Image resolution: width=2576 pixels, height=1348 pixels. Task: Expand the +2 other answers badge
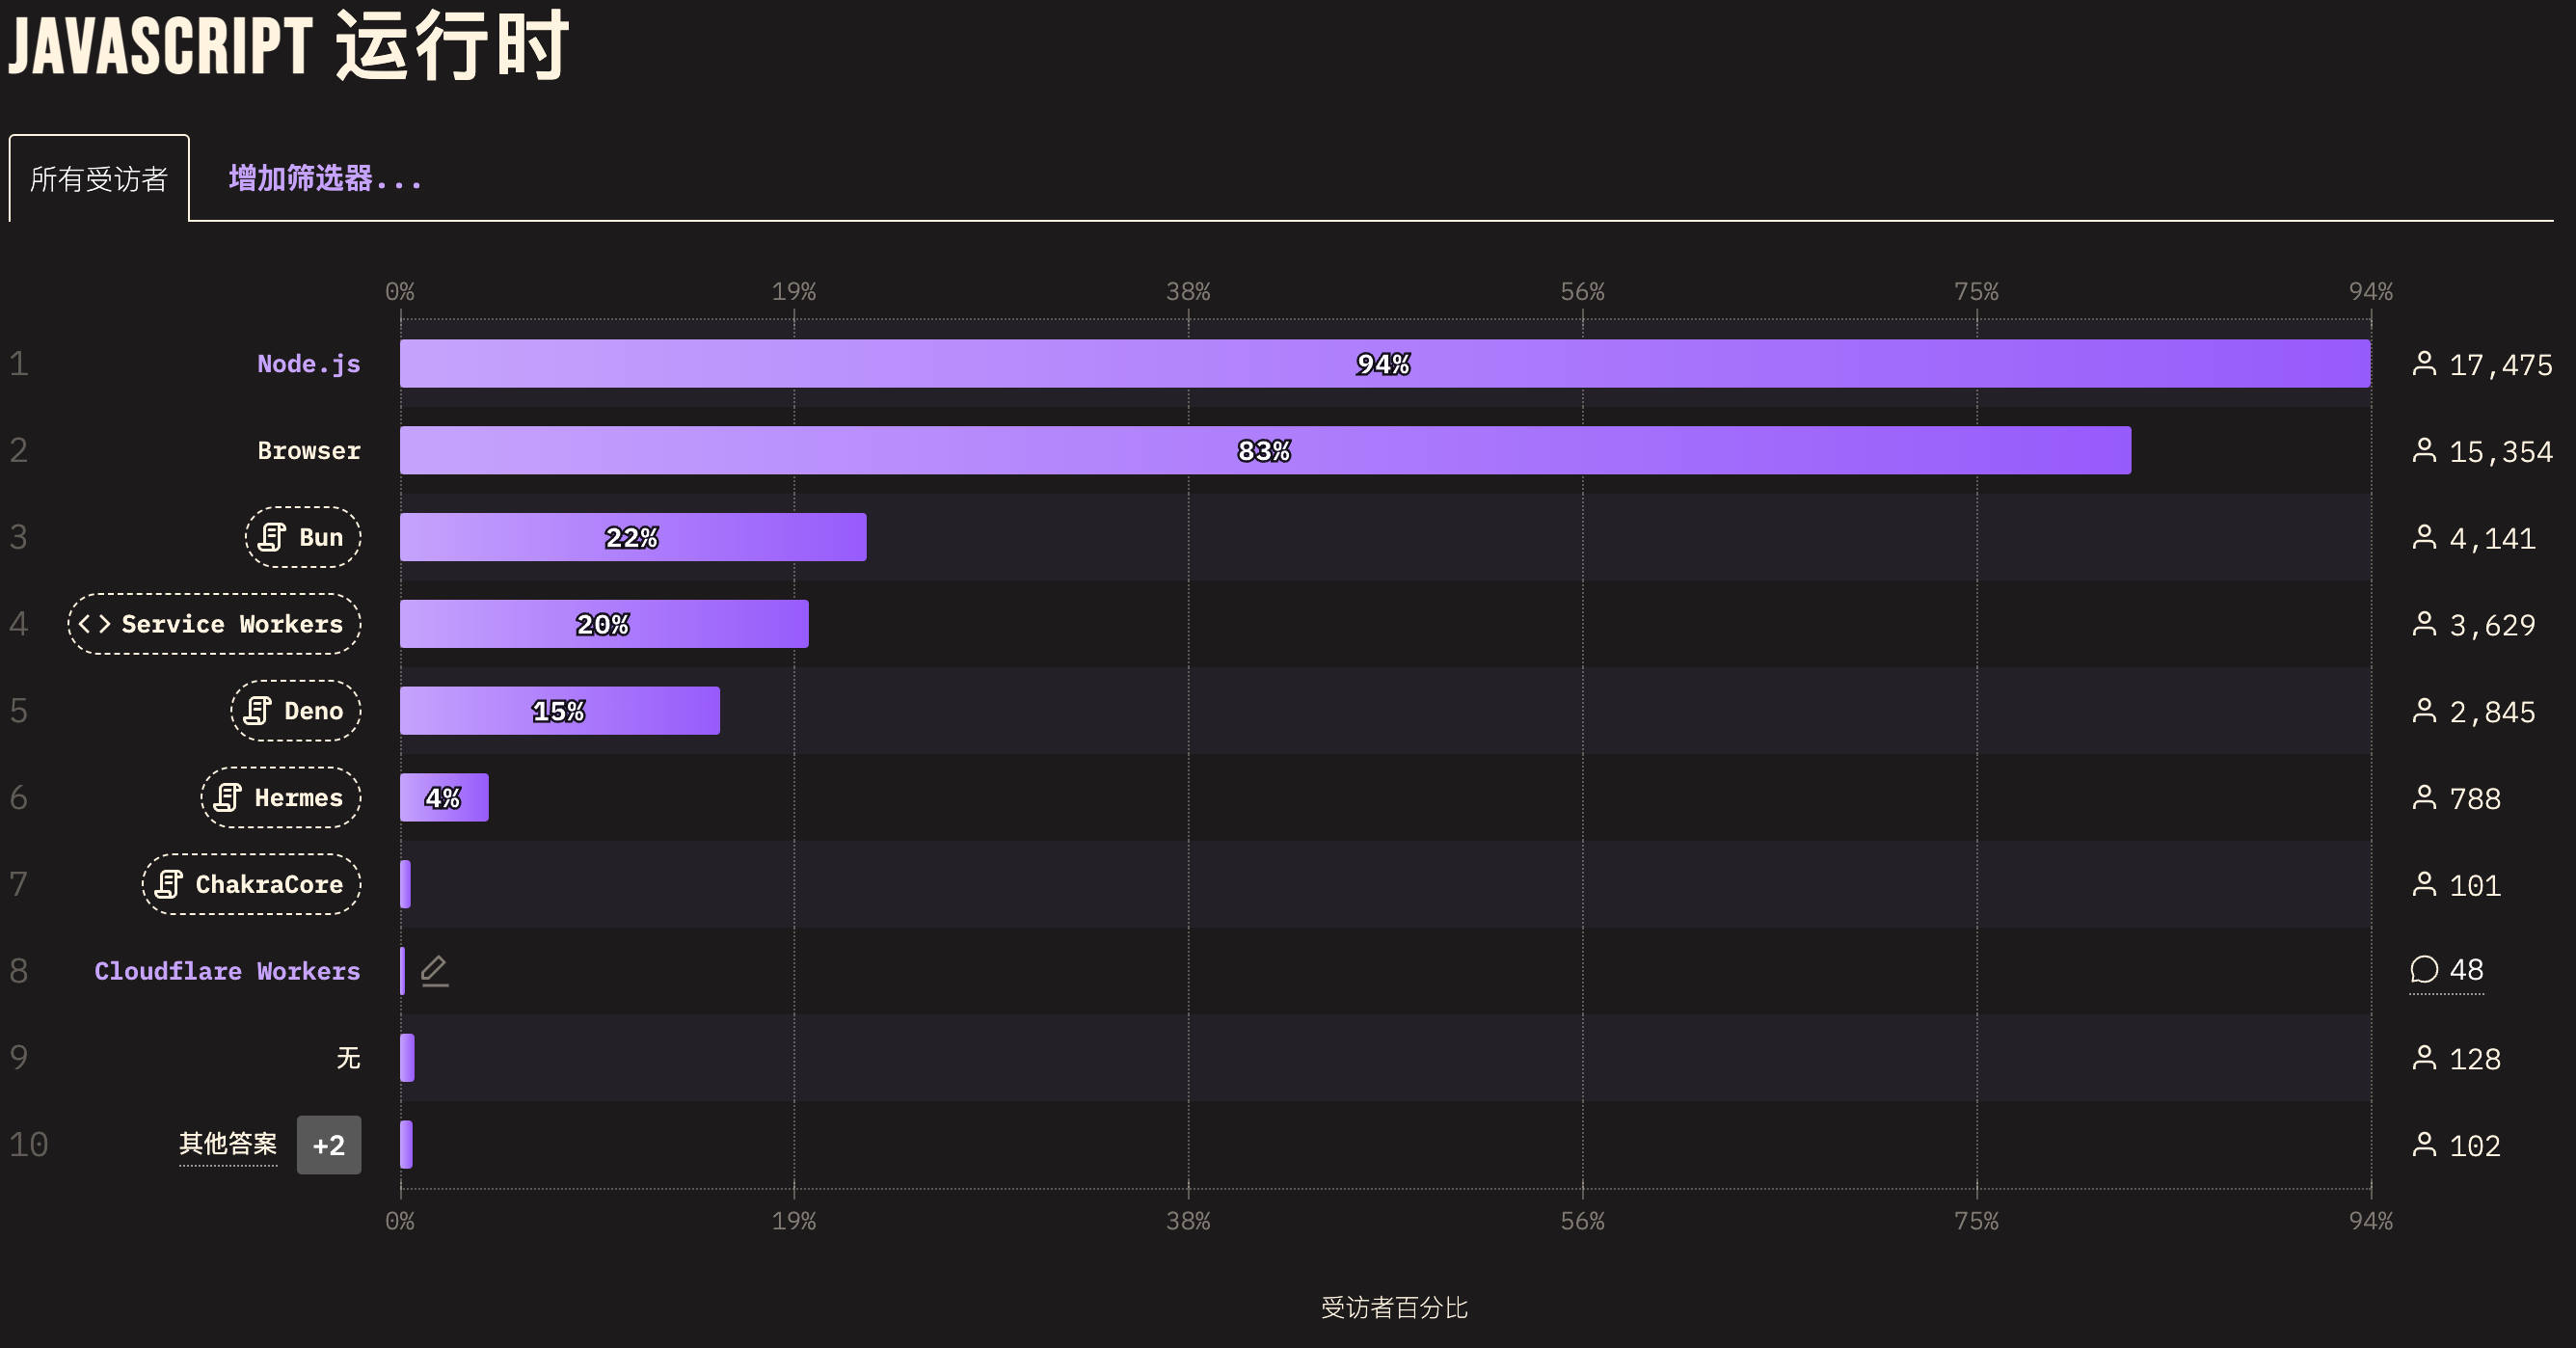tap(329, 1145)
